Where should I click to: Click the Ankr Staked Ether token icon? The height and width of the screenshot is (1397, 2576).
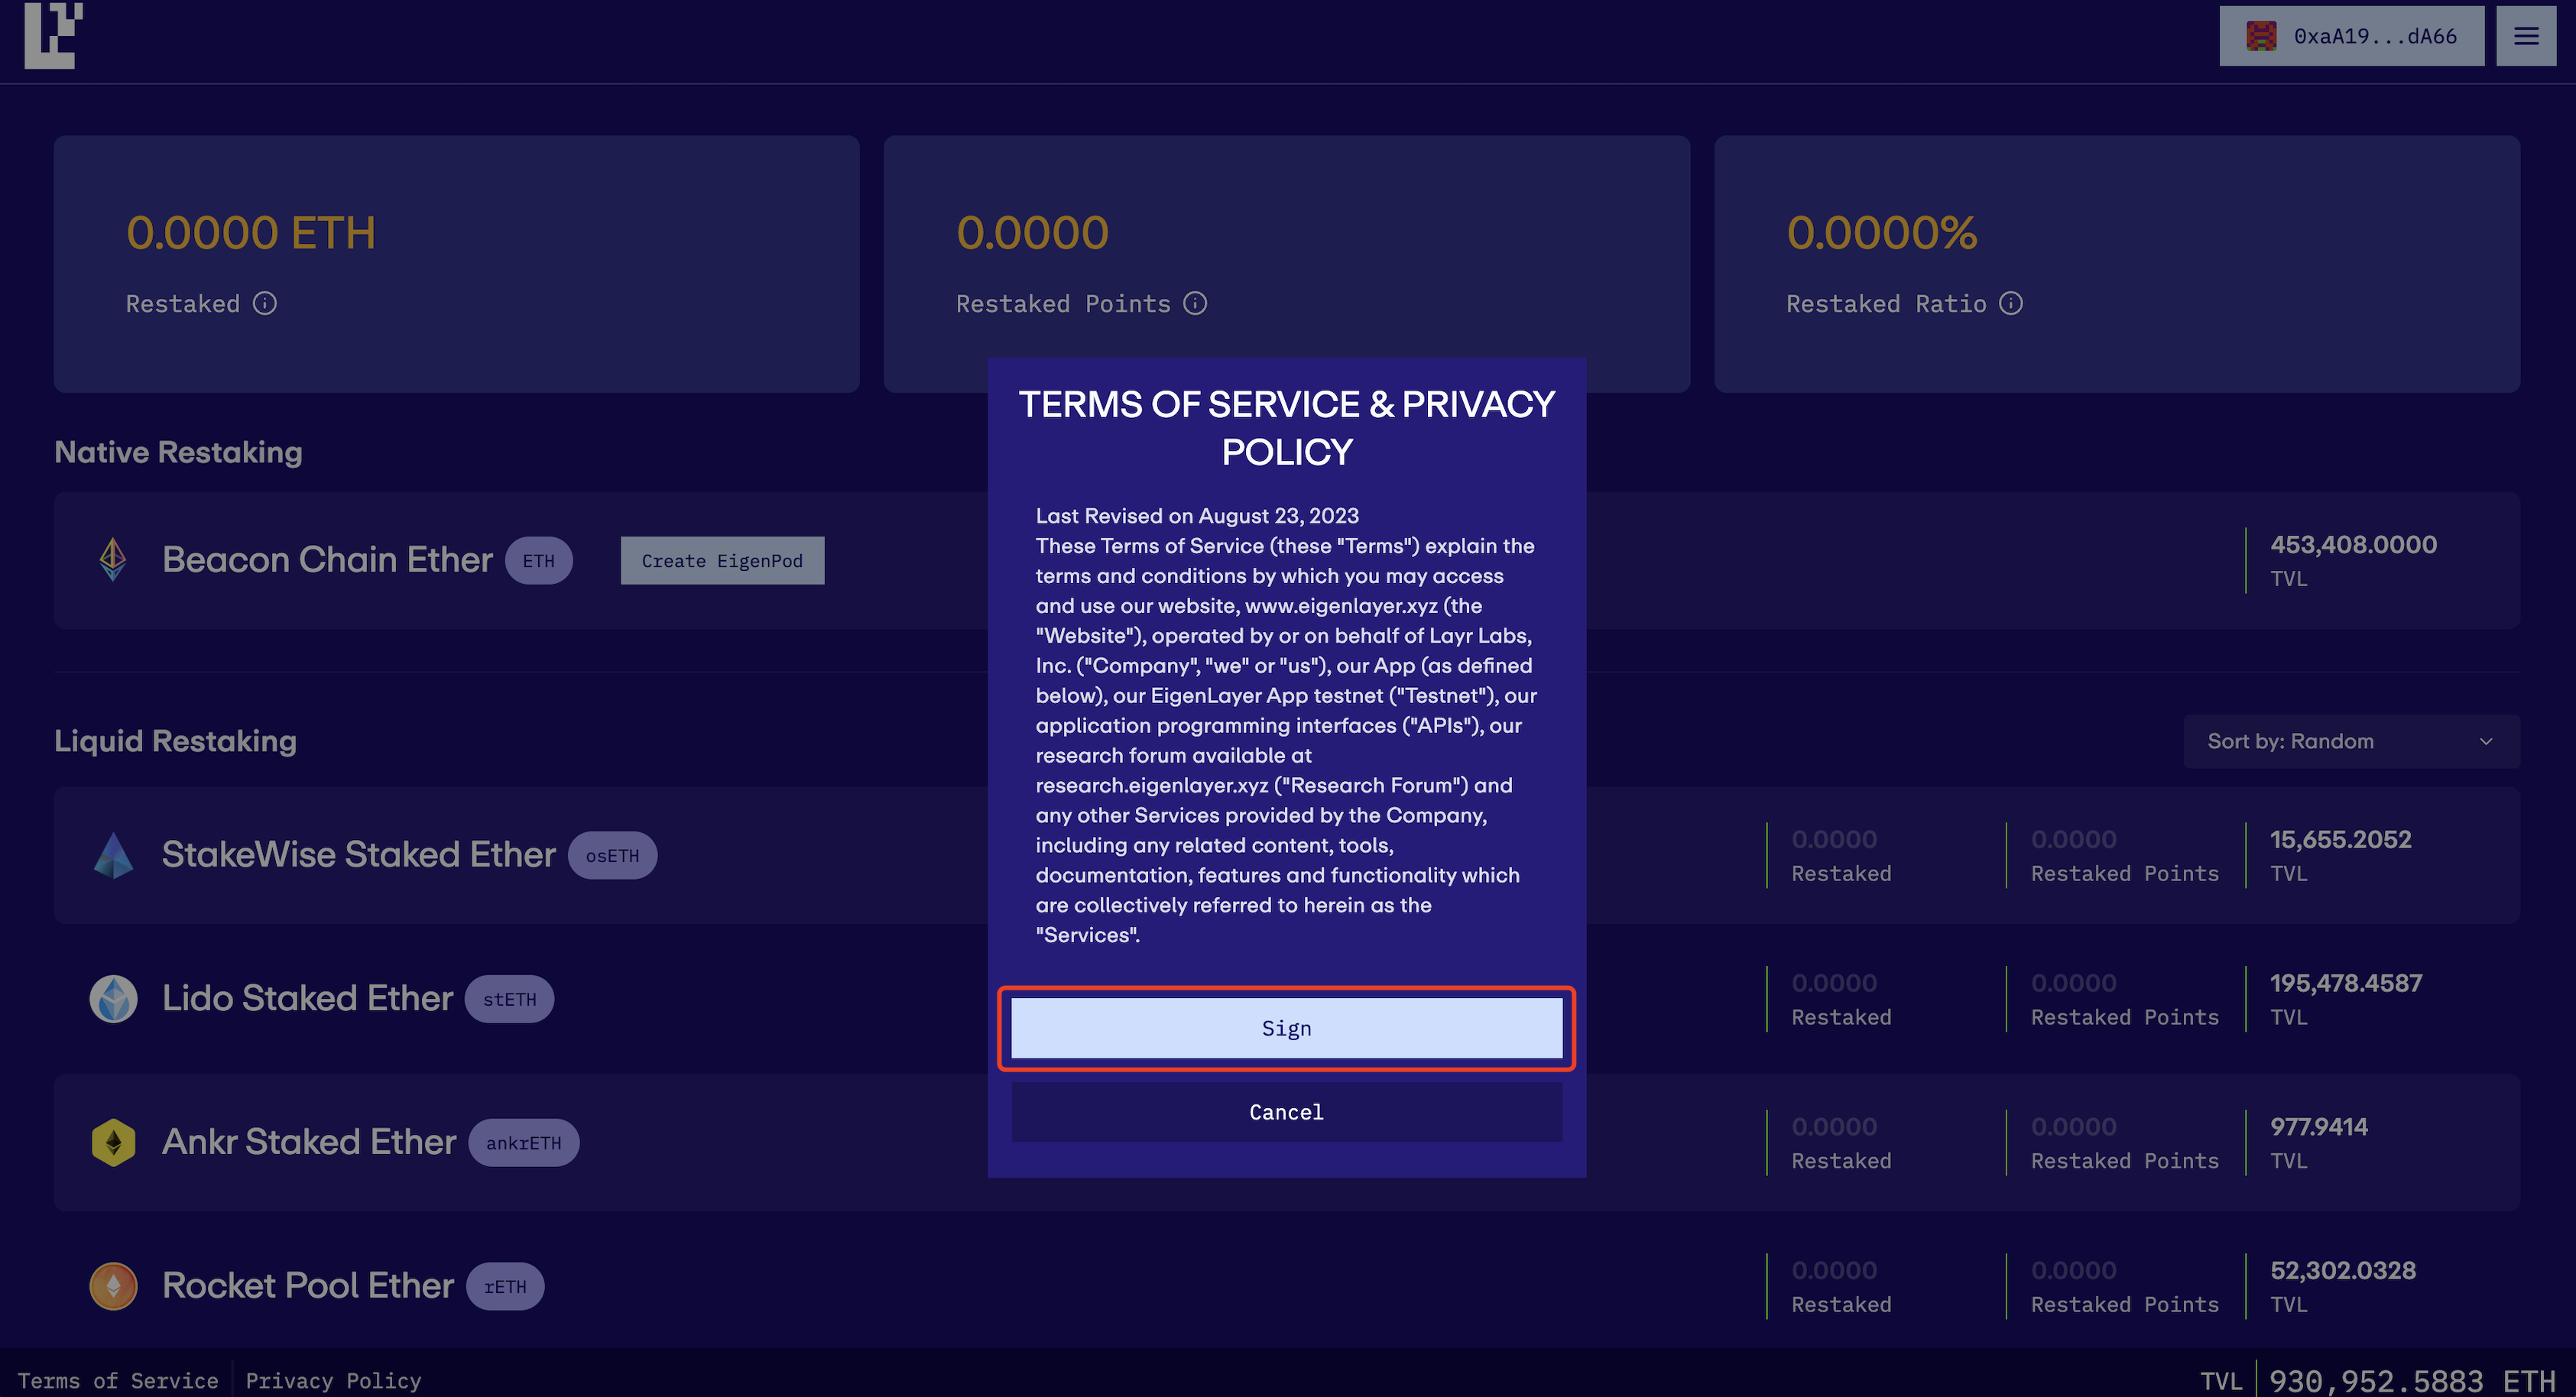(x=113, y=1142)
